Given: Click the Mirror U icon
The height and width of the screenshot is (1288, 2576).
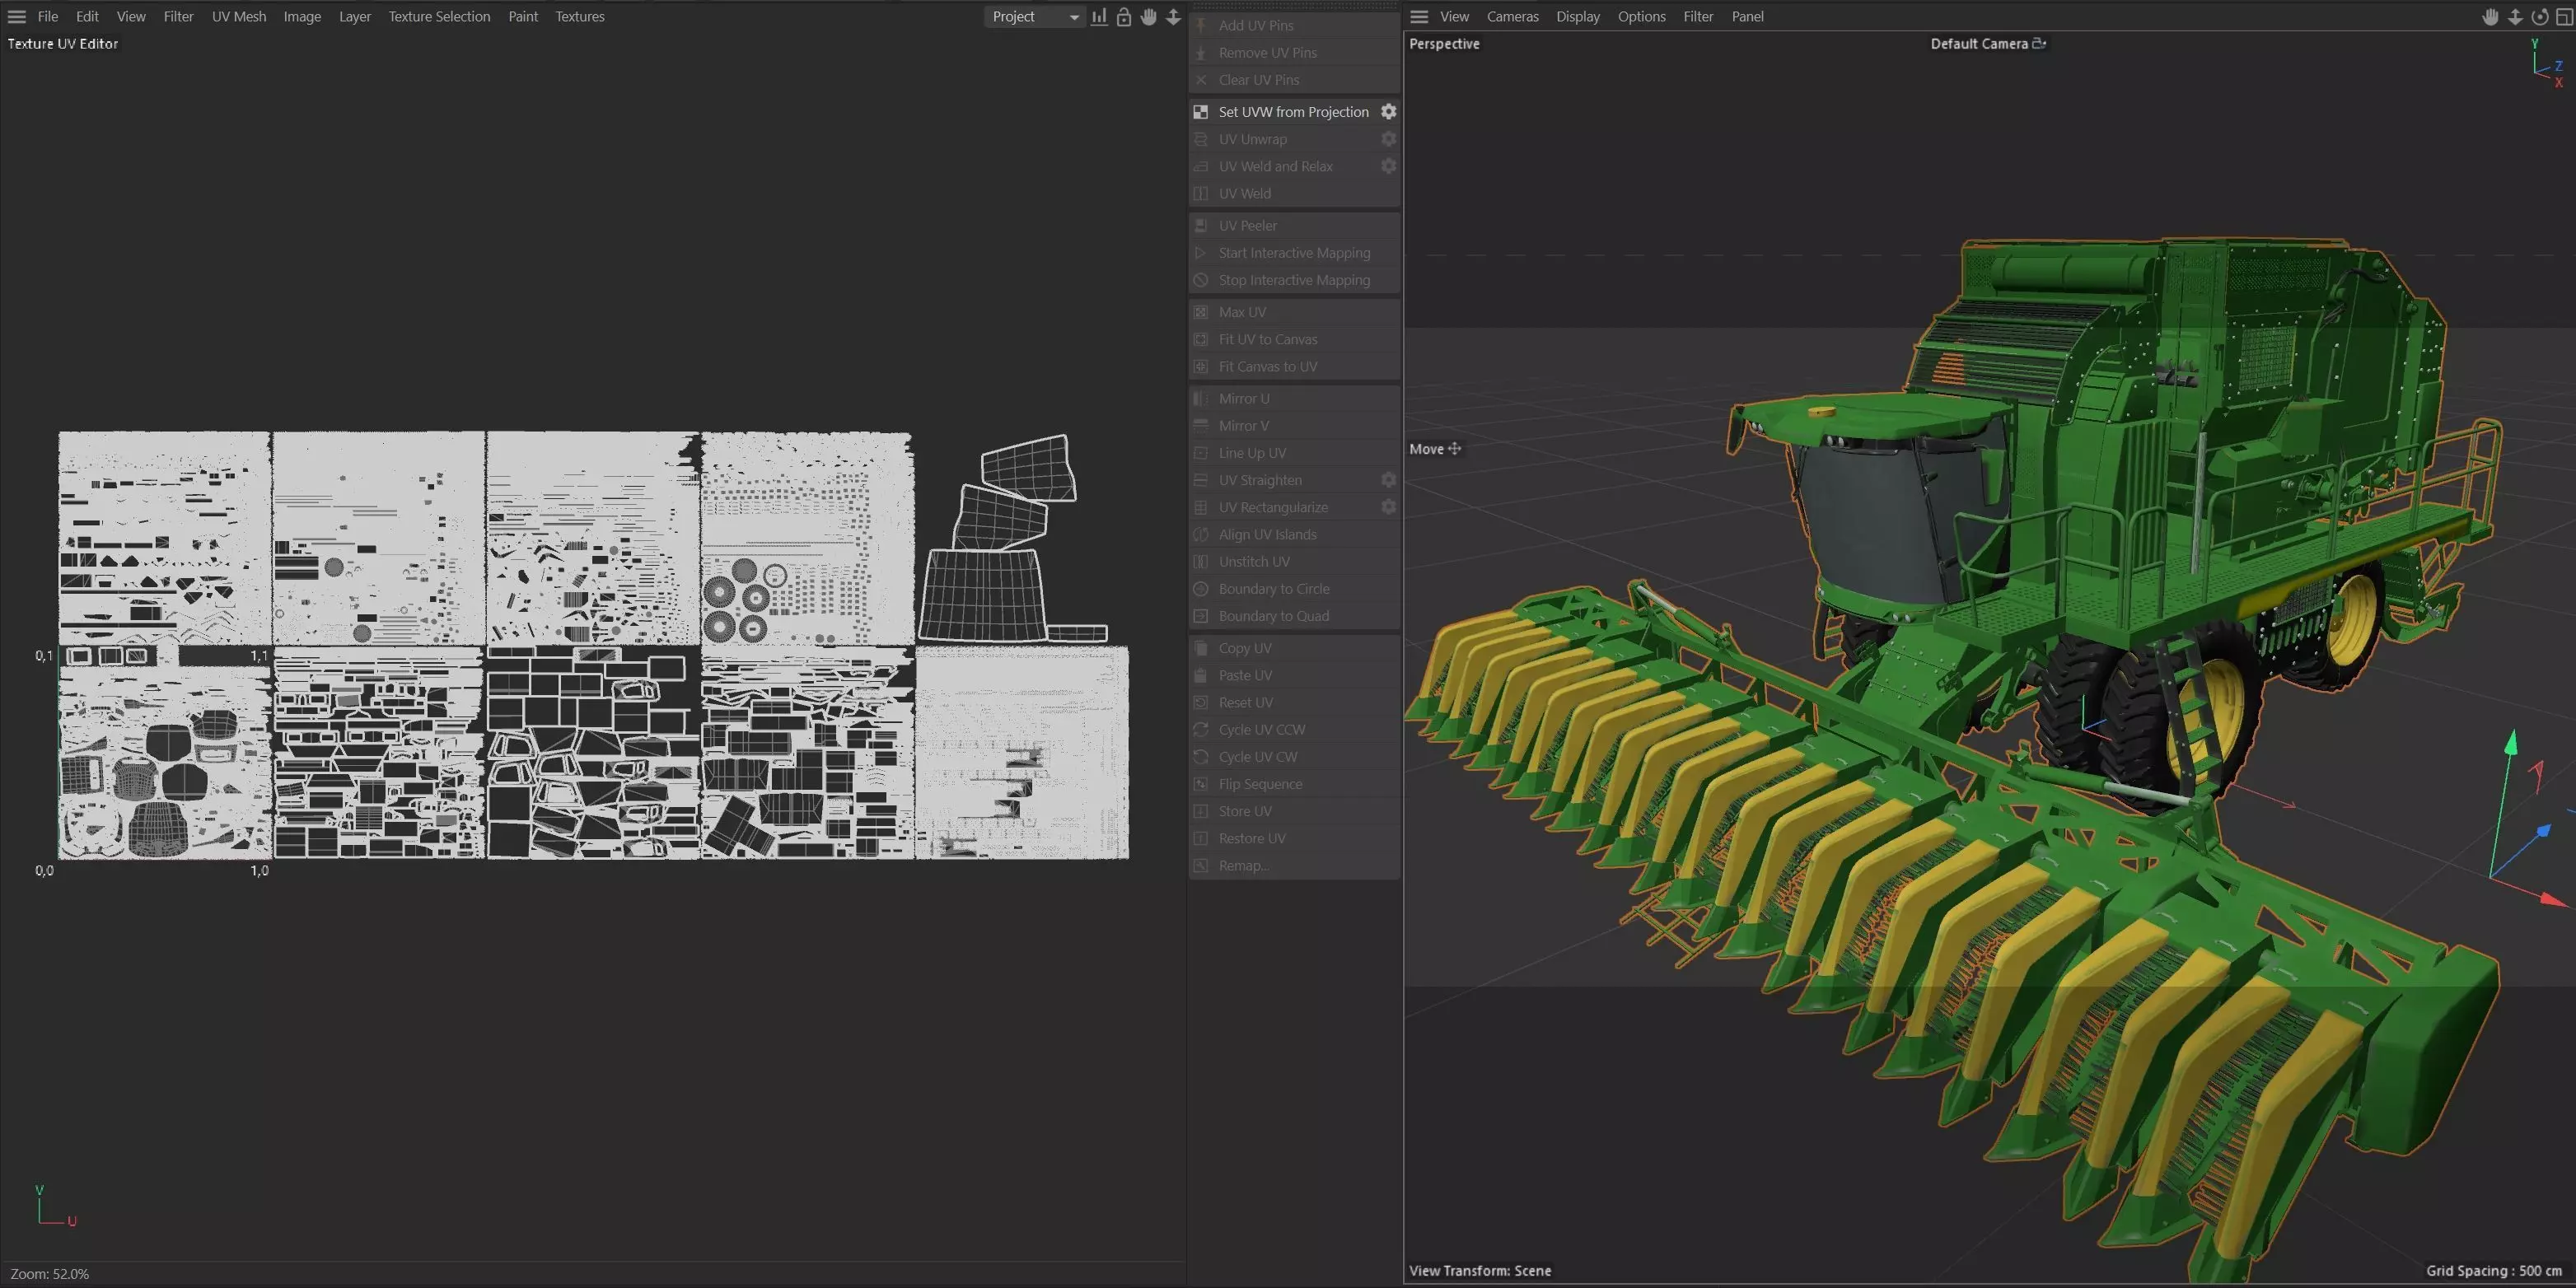Looking at the screenshot, I should [x=1201, y=397].
